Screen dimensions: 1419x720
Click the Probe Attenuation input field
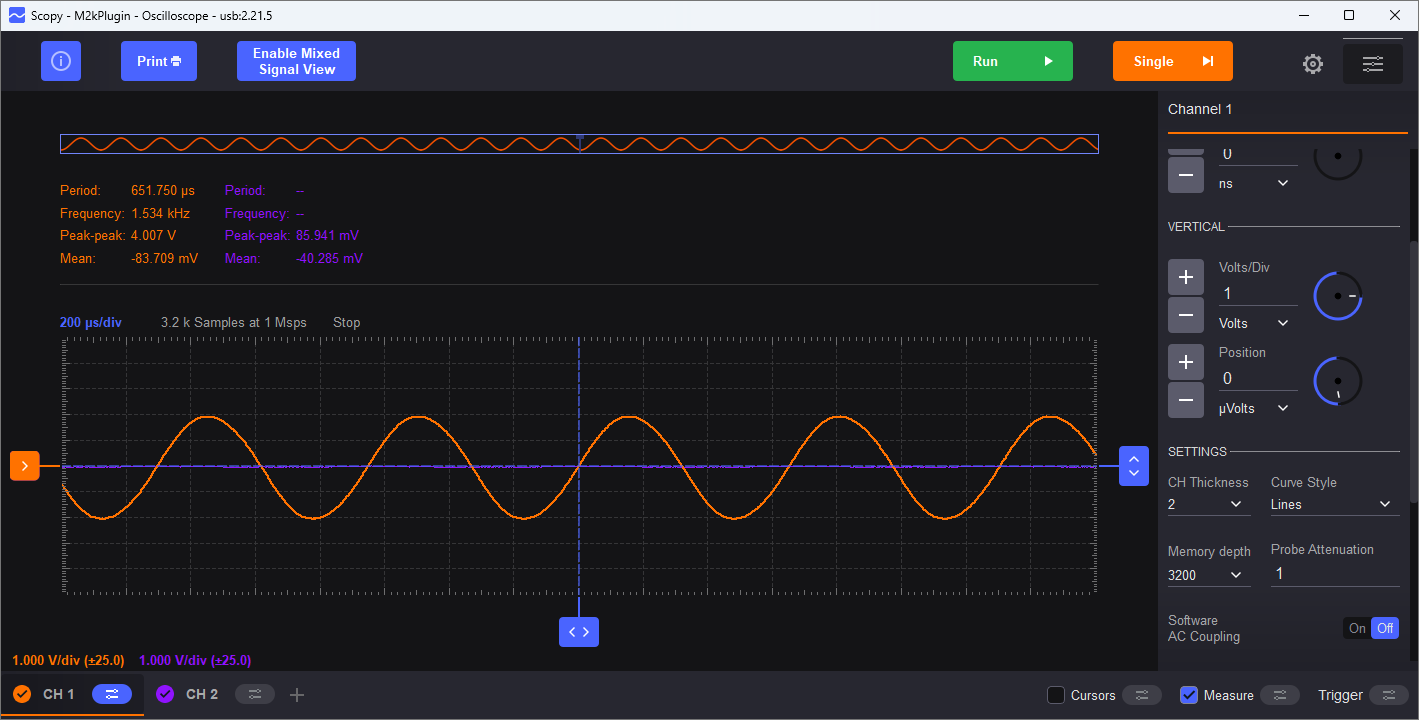click(x=1334, y=572)
